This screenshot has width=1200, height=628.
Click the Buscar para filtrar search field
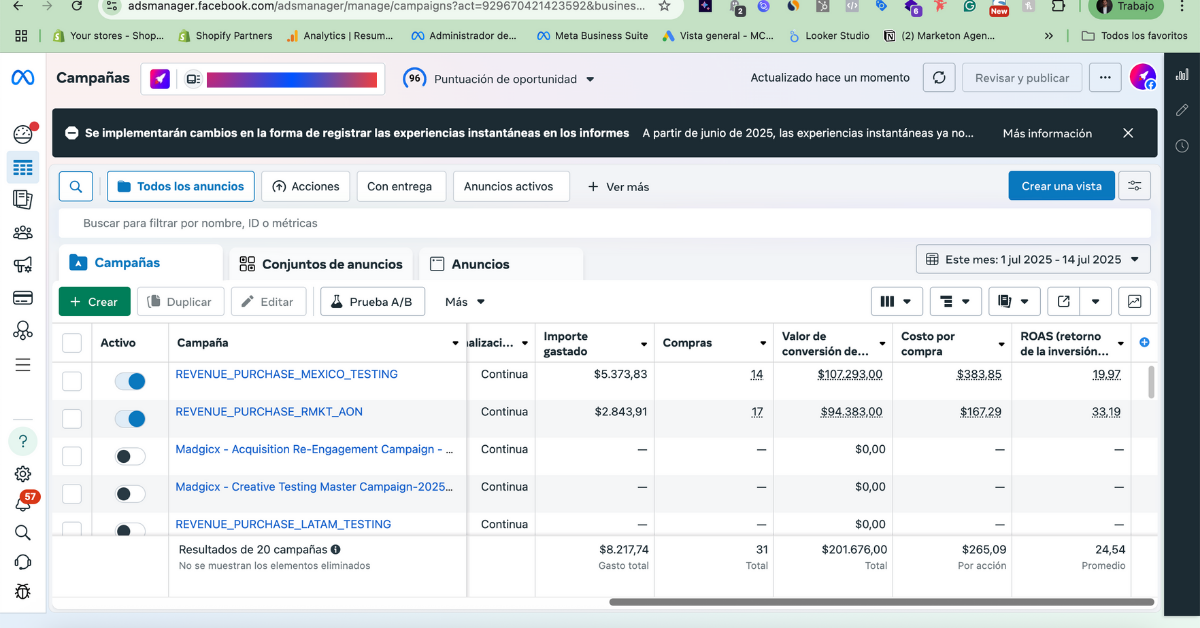coord(604,223)
